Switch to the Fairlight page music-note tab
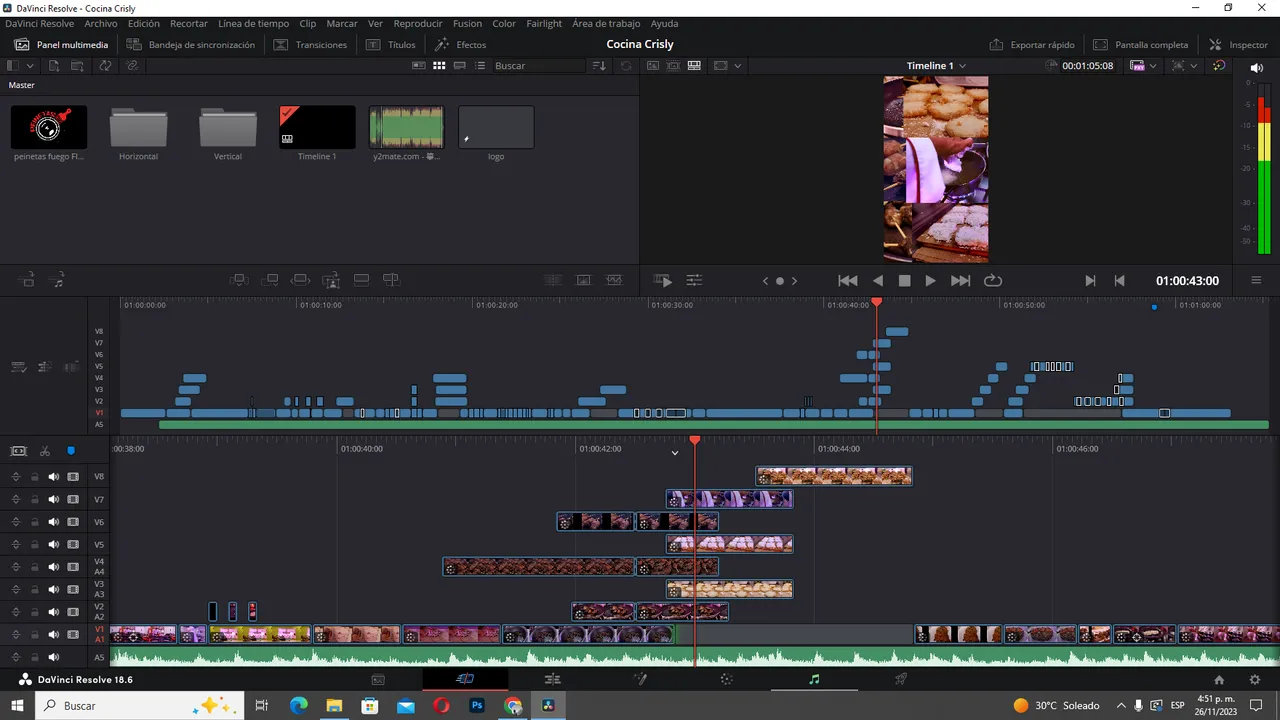The image size is (1280, 720). click(x=814, y=679)
